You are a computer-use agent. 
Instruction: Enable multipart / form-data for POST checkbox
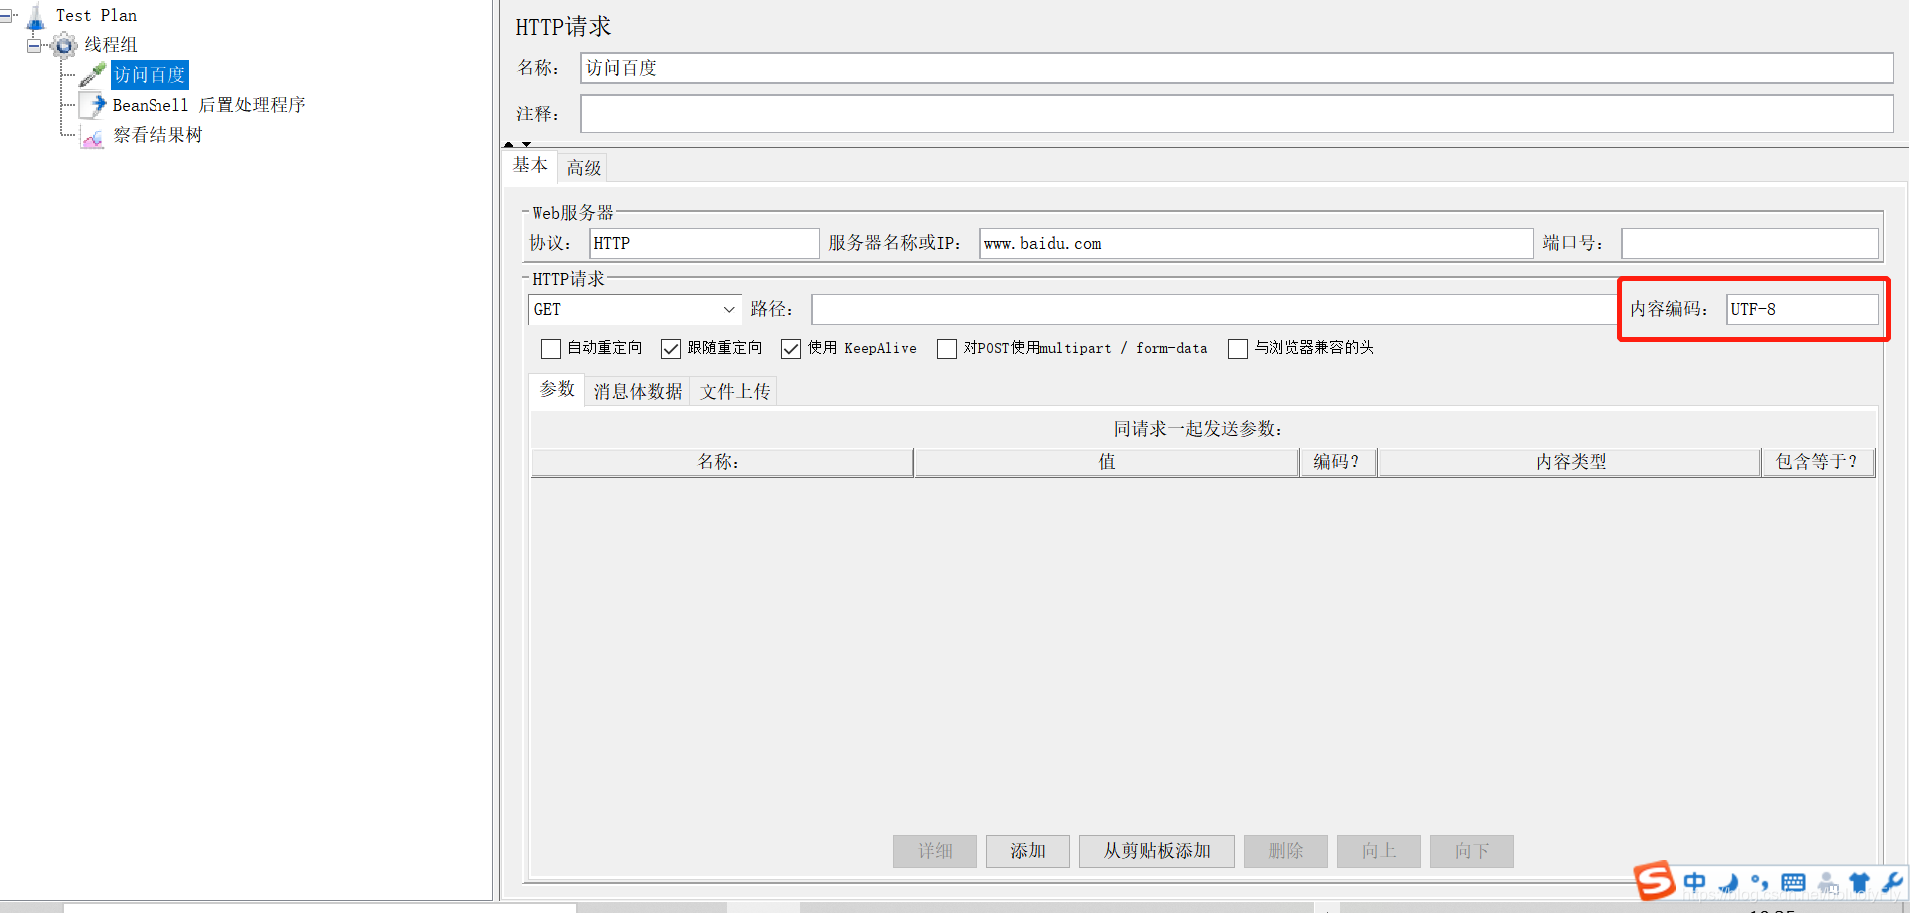point(947,348)
